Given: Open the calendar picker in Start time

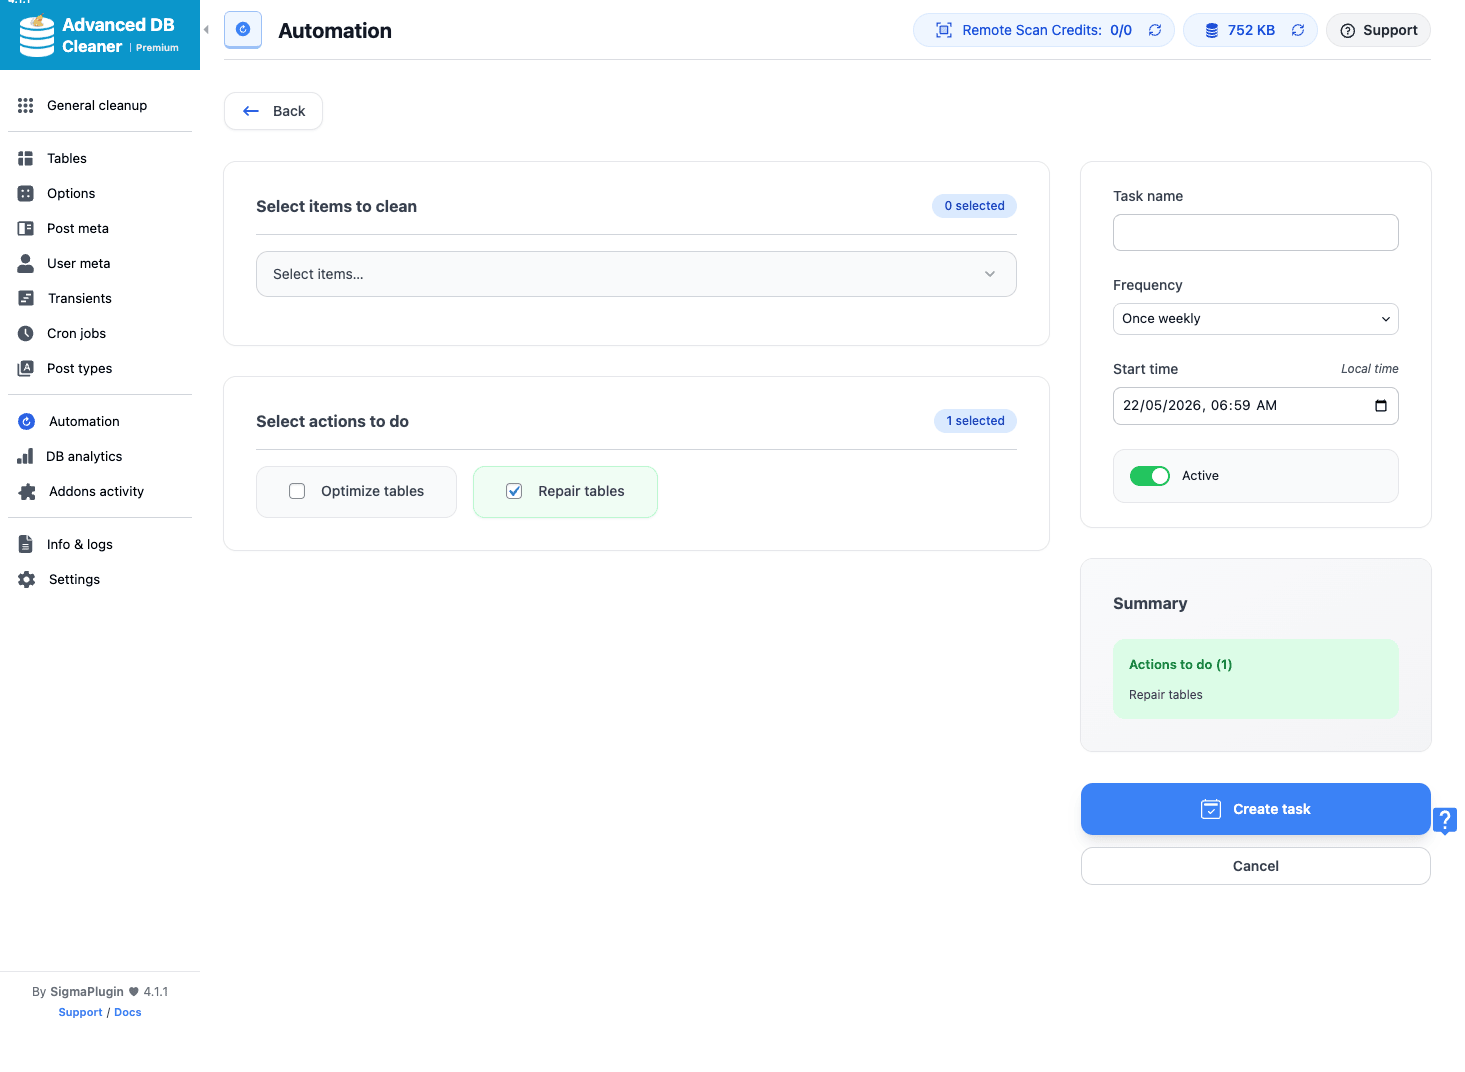Looking at the screenshot, I should 1381,406.
